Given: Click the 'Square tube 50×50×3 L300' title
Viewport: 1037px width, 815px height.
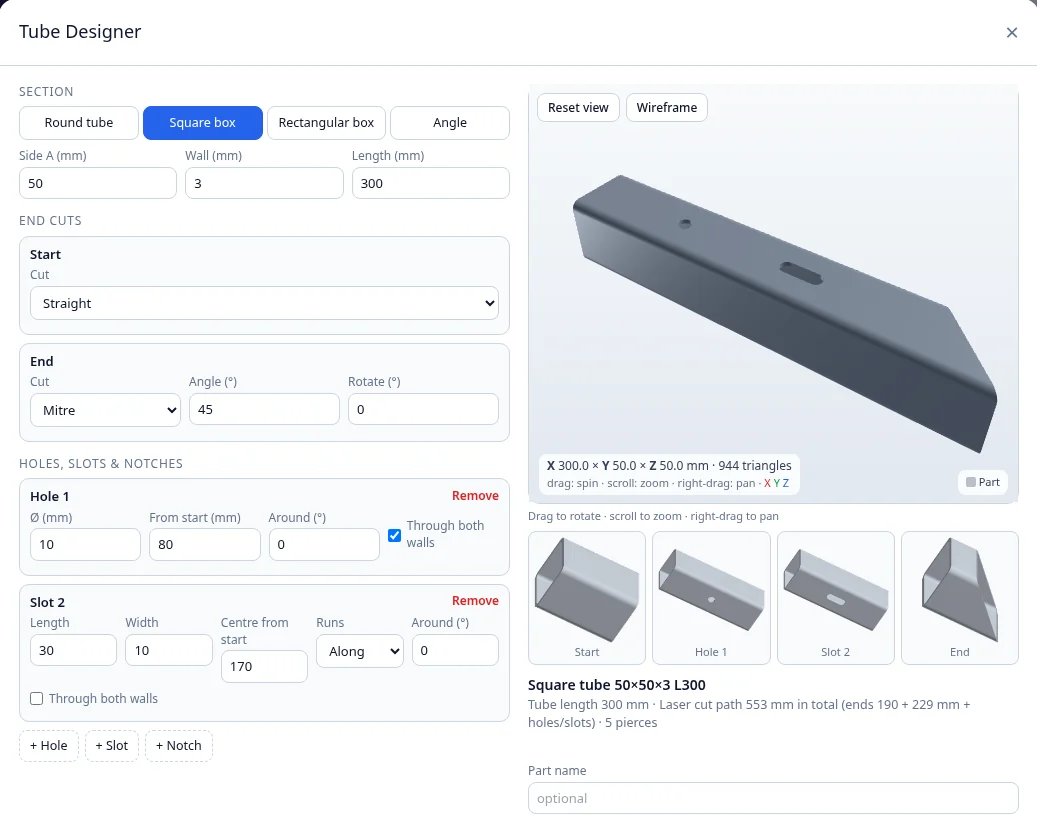Looking at the screenshot, I should click(616, 685).
